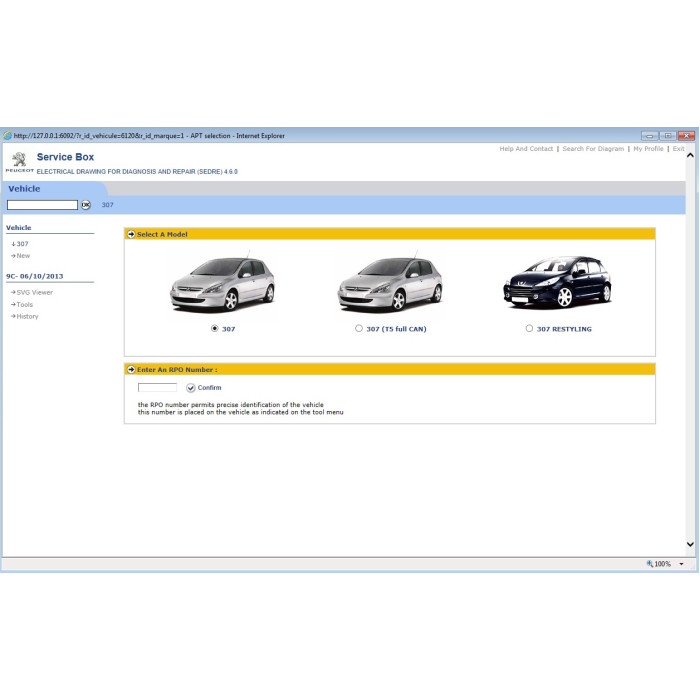Click the Internet Explorer icon in title bar
Viewport: 700px width, 700px height.
click(x=7, y=135)
